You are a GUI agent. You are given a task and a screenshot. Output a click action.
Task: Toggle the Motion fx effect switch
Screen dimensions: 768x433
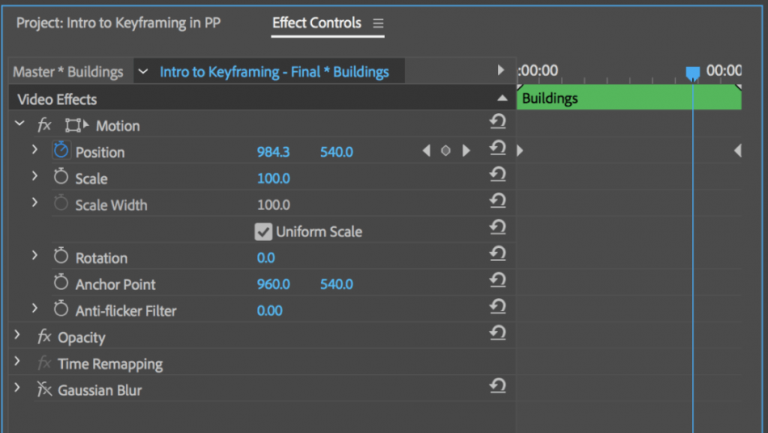(44, 125)
